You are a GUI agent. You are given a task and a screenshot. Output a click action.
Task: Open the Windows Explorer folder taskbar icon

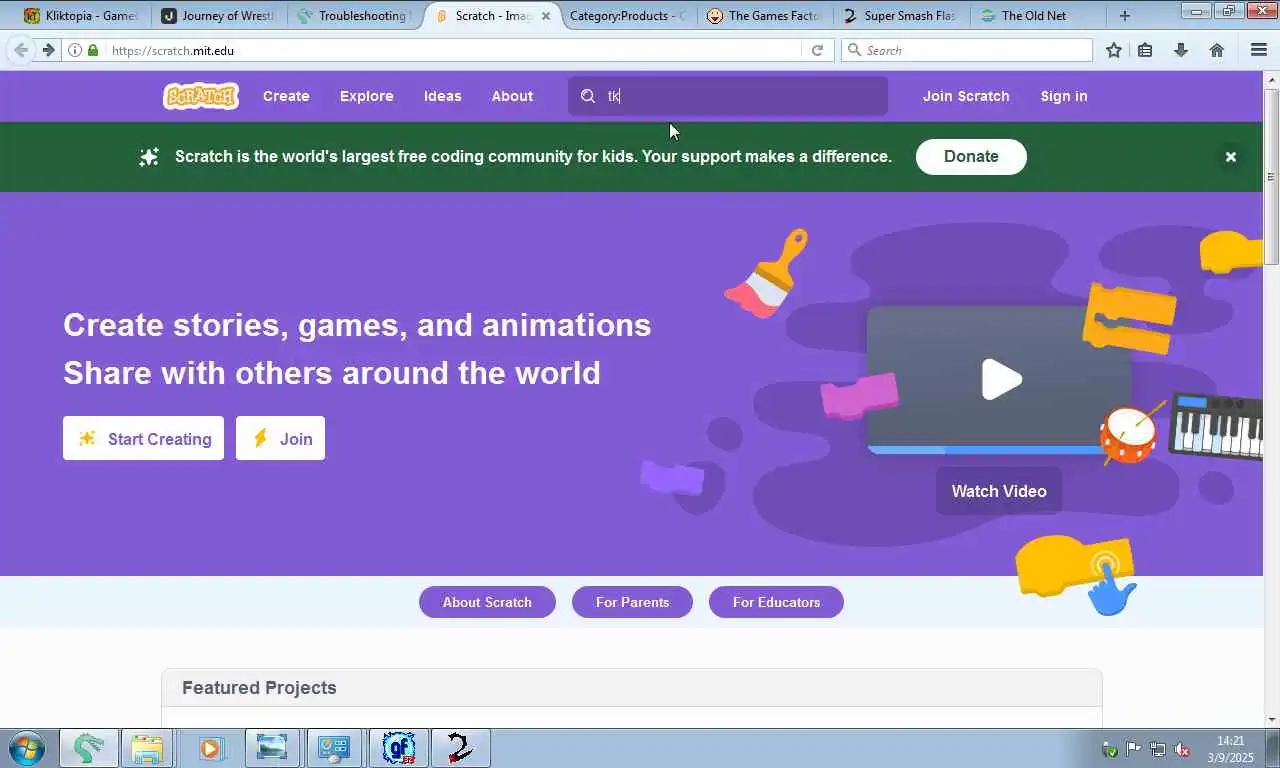147,748
